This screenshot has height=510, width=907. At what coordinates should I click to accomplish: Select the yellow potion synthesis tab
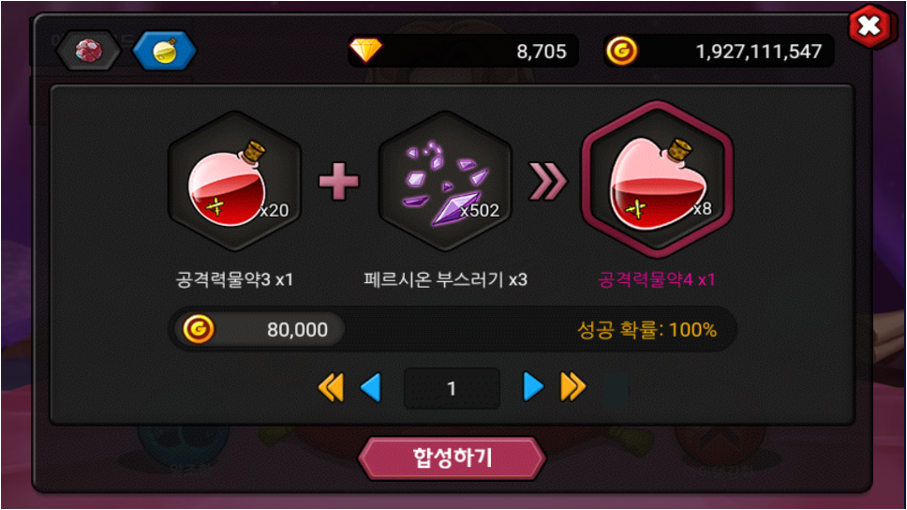click(165, 51)
